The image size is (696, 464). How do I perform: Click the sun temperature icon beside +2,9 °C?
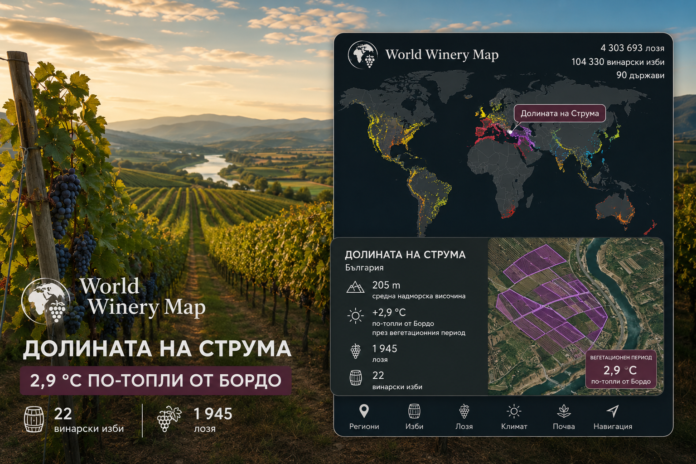click(x=355, y=316)
